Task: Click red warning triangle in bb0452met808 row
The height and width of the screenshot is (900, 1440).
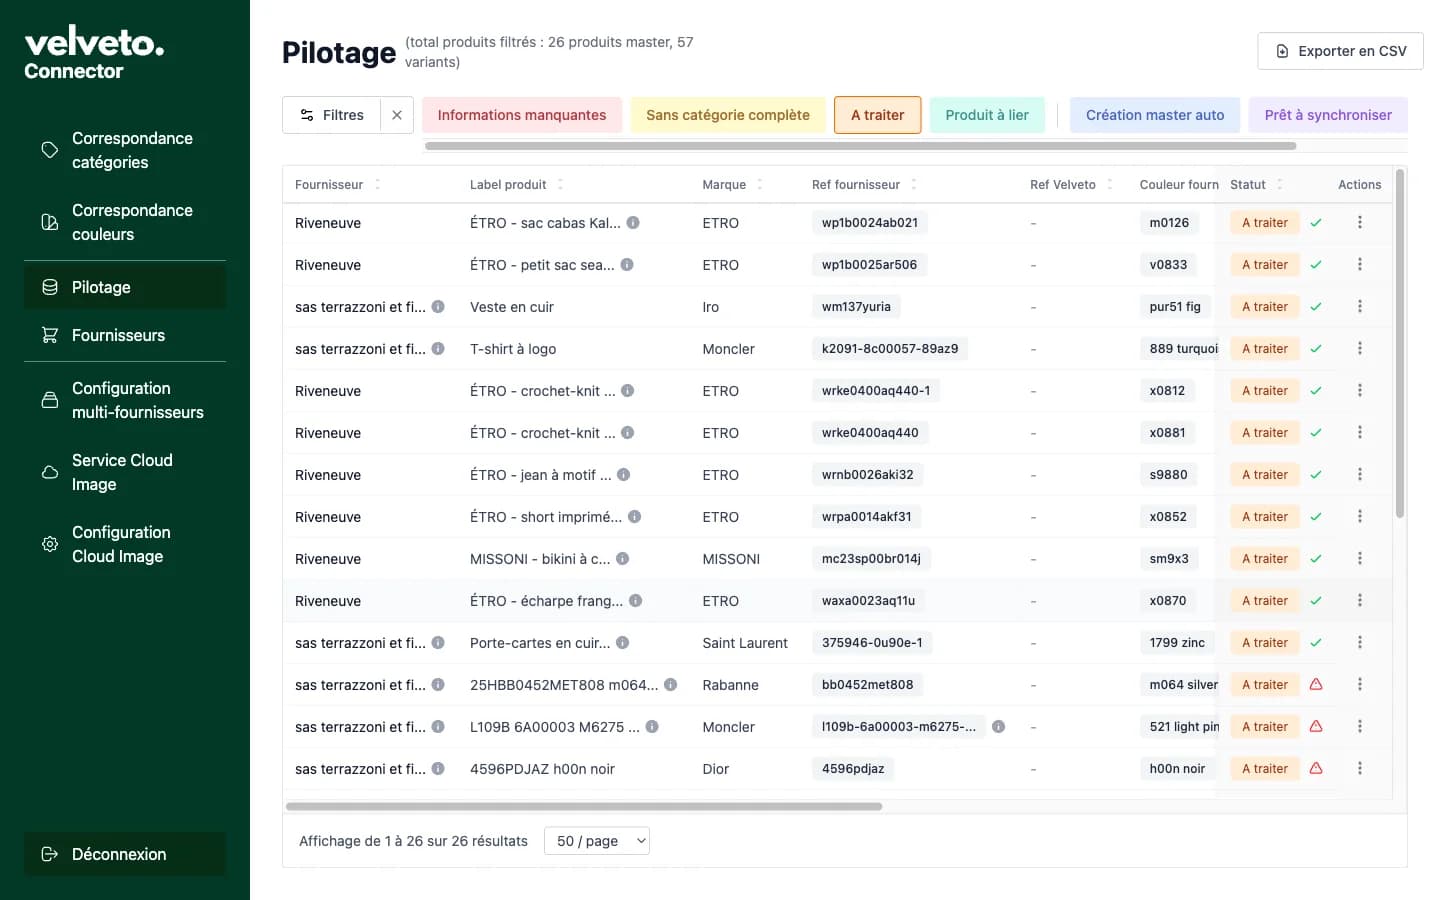Action: coord(1316,684)
